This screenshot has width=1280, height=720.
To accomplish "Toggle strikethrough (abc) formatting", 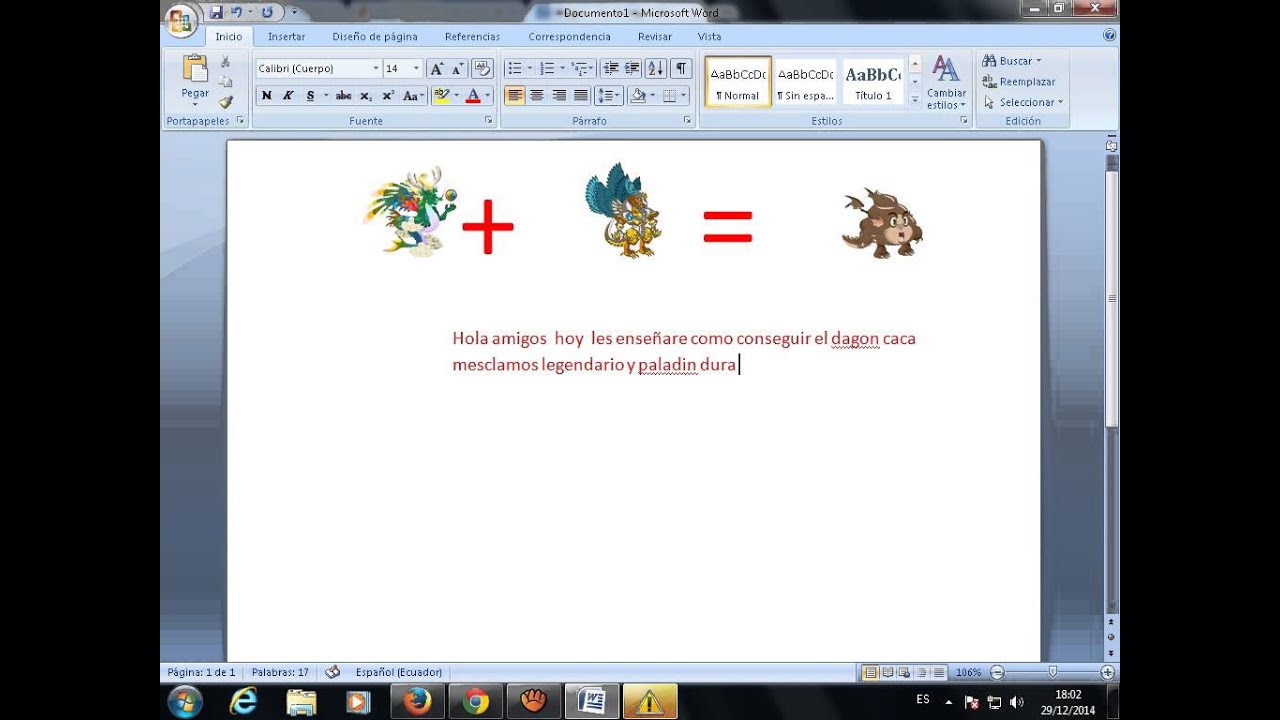I will [x=343, y=96].
